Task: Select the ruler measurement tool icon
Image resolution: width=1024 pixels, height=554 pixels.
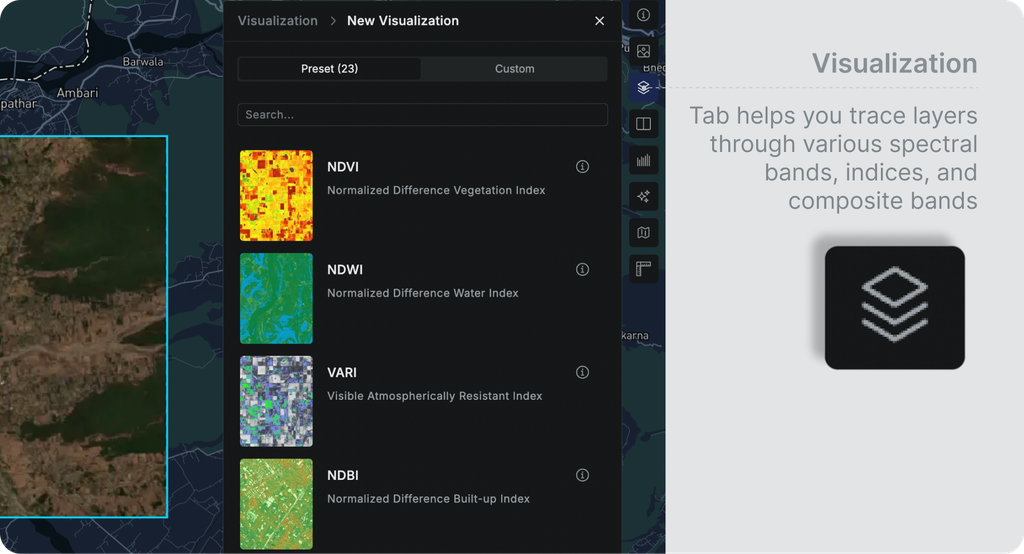Action: (x=643, y=269)
